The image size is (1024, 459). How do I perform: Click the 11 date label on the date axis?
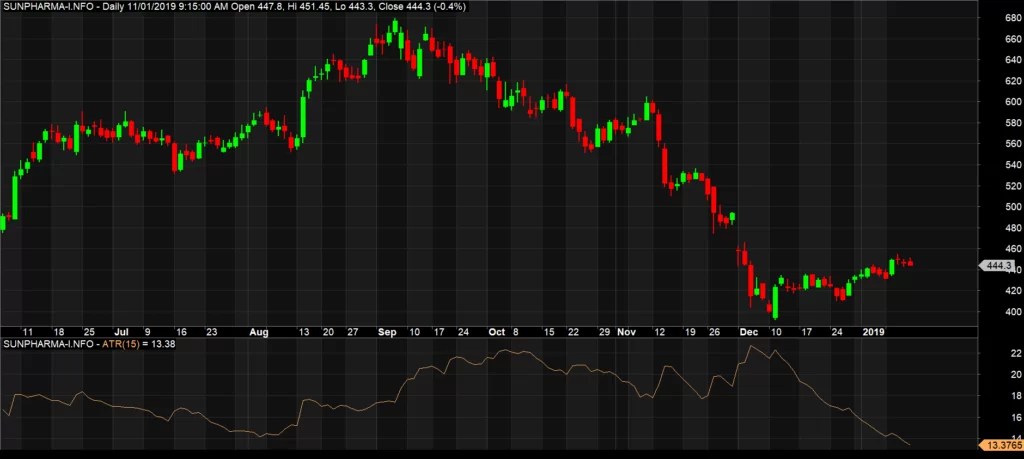30,332
